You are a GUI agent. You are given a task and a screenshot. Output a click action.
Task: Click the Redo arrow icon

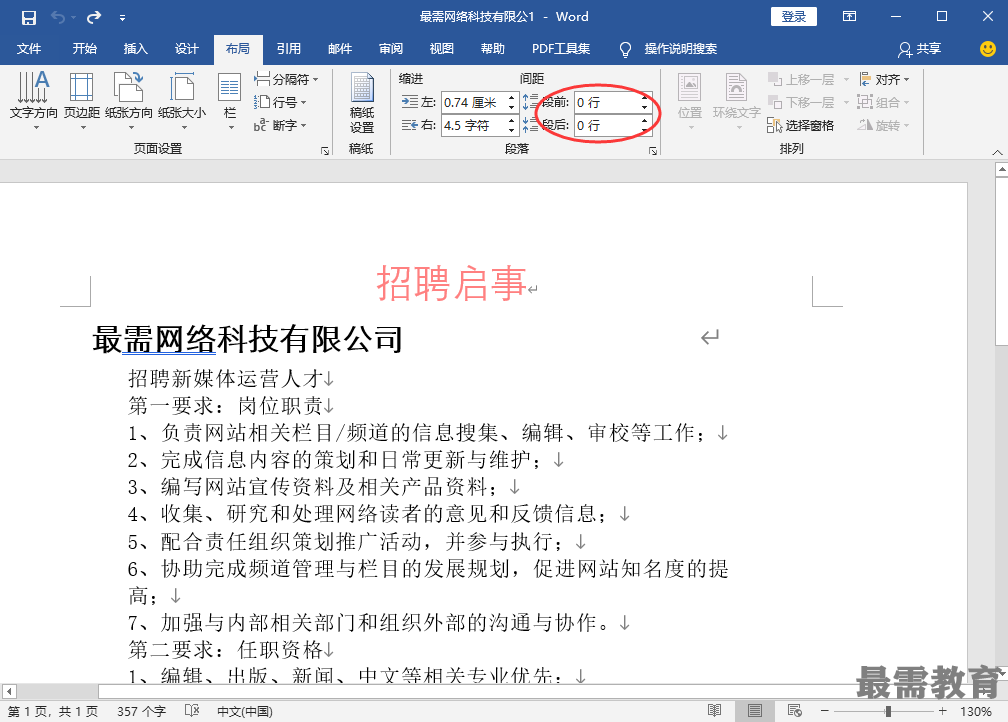(94, 17)
